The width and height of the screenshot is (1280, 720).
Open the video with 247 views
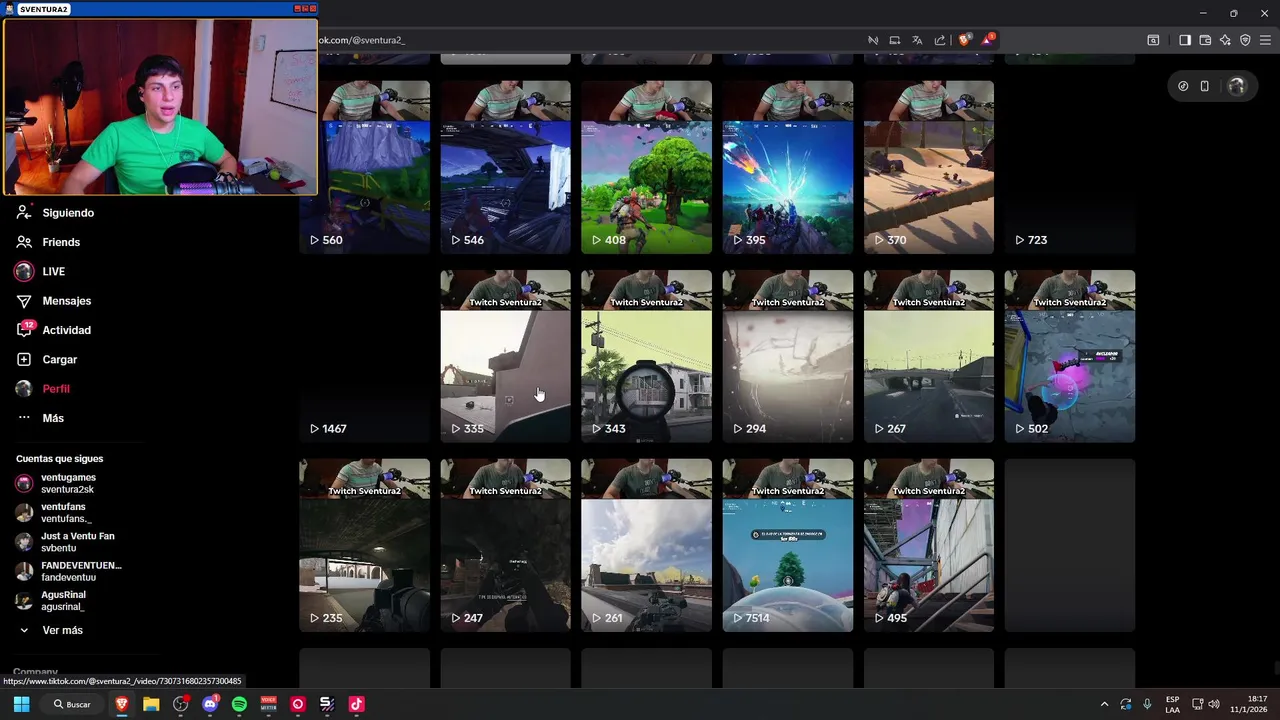pos(505,545)
